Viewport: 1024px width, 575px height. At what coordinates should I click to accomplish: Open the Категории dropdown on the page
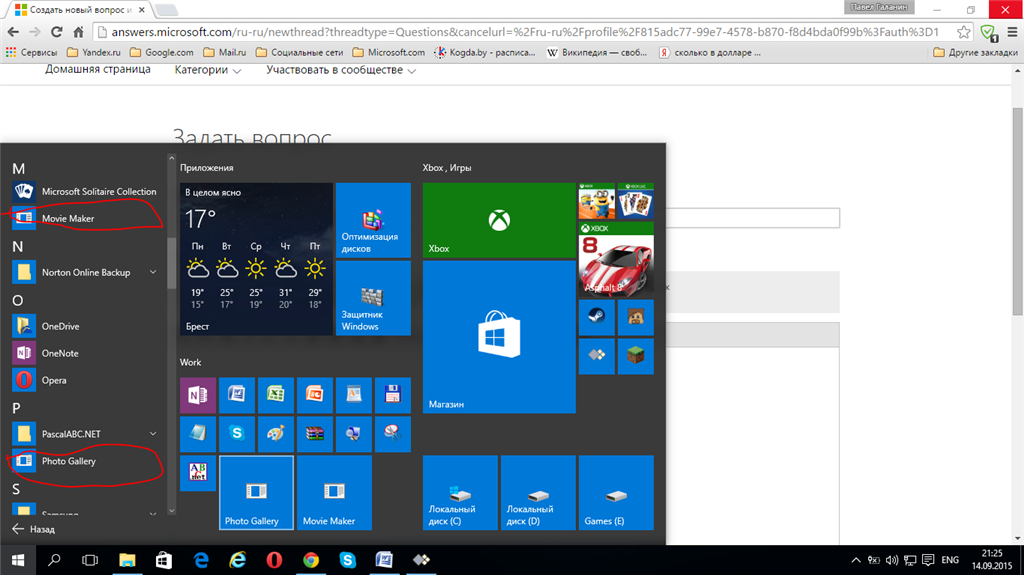pyautogui.click(x=208, y=70)
